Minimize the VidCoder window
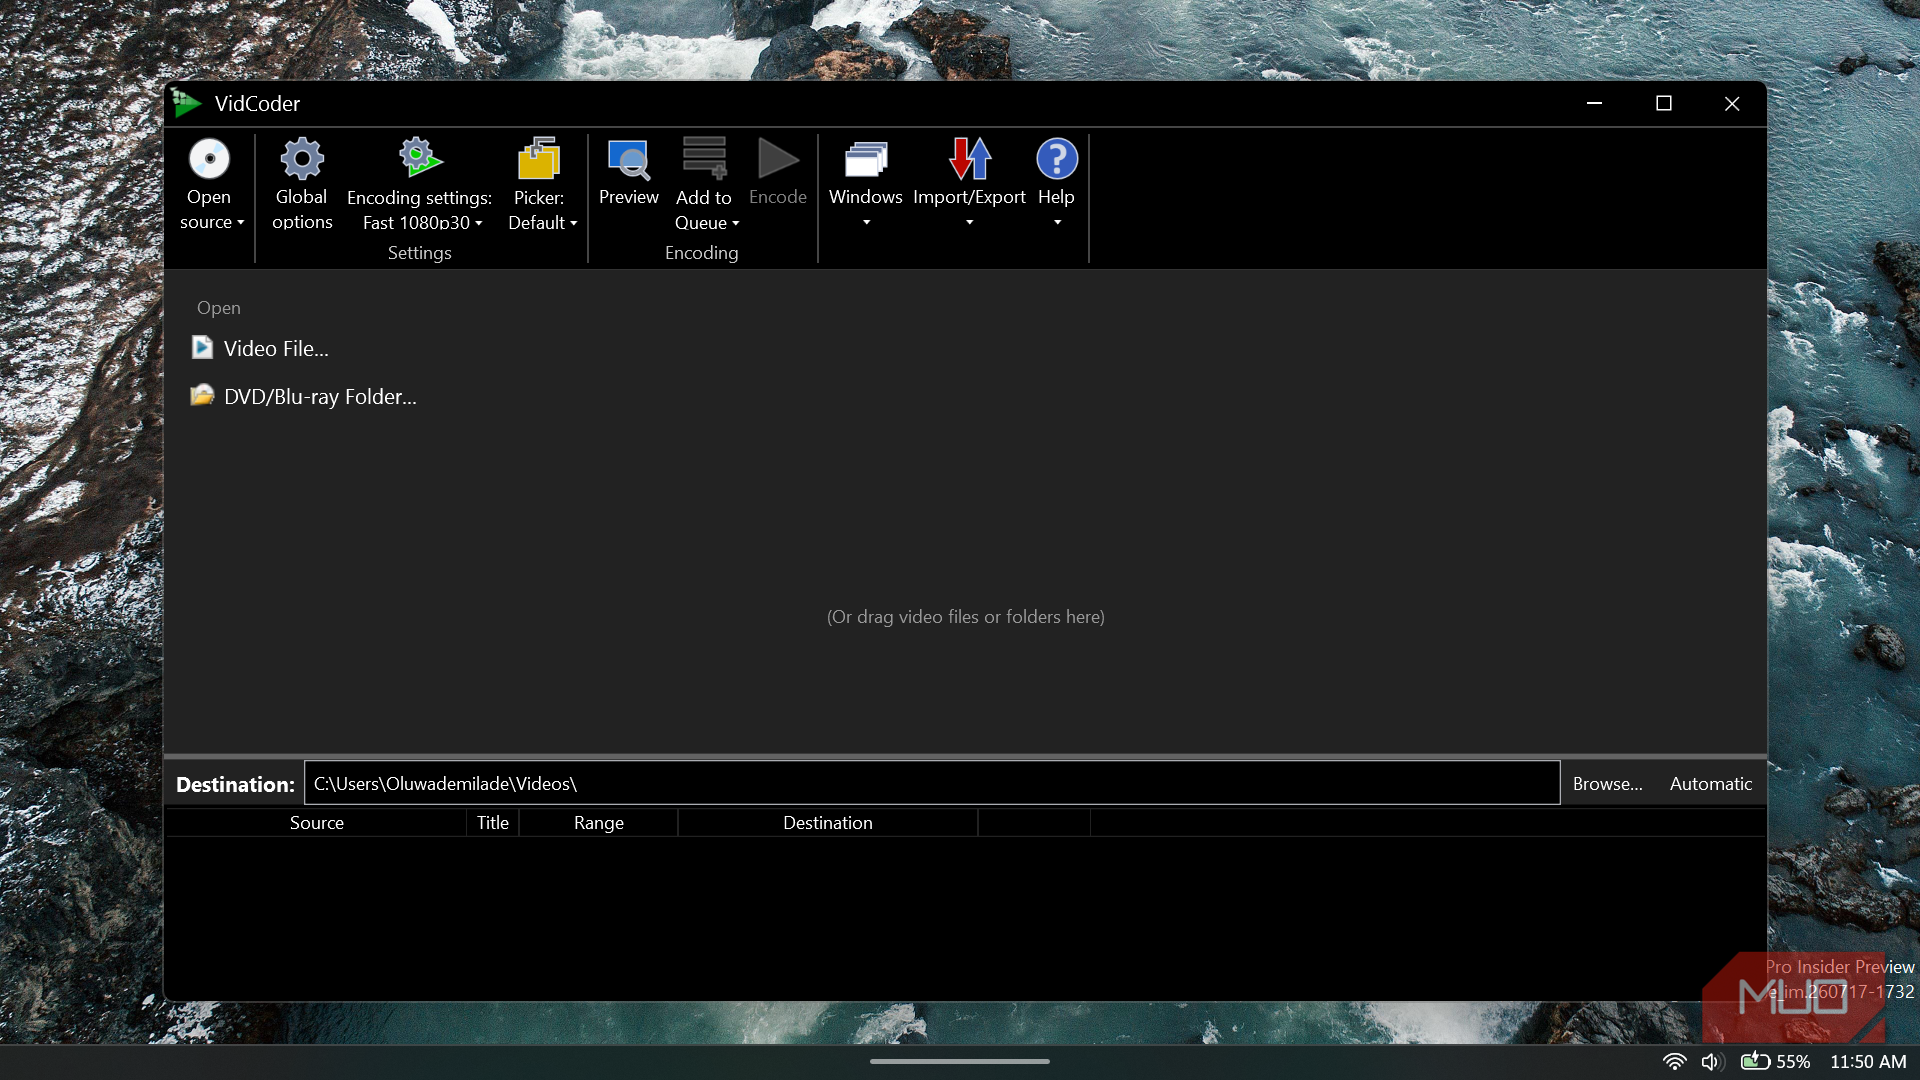The height and width of the screenshot is (1080, 1920). click(x=1595, y=103)
